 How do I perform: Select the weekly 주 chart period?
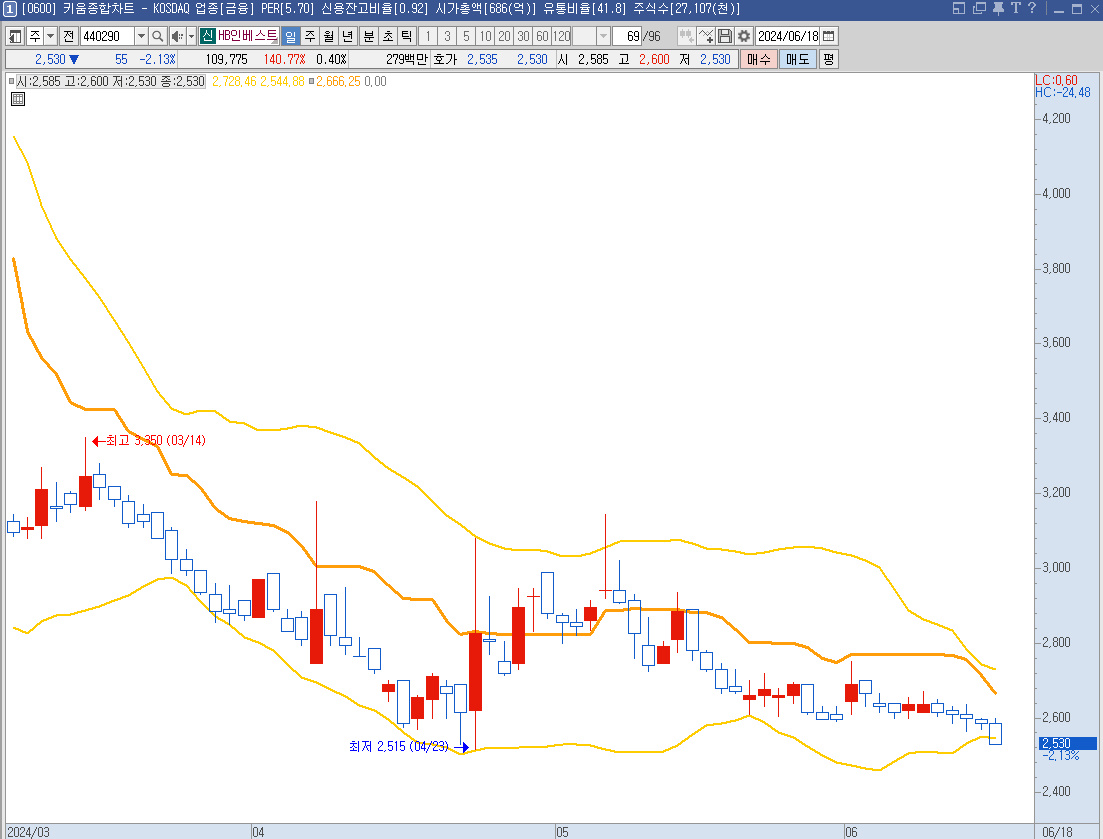click(310, 36)
